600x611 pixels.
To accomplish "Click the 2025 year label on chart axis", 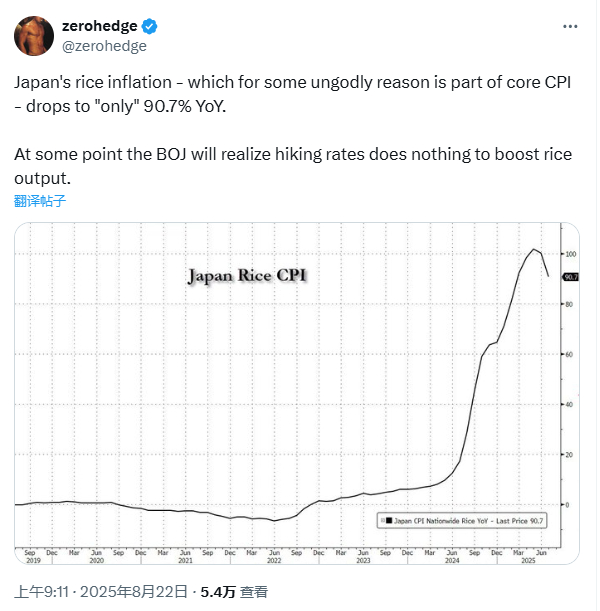I will 528,561.
